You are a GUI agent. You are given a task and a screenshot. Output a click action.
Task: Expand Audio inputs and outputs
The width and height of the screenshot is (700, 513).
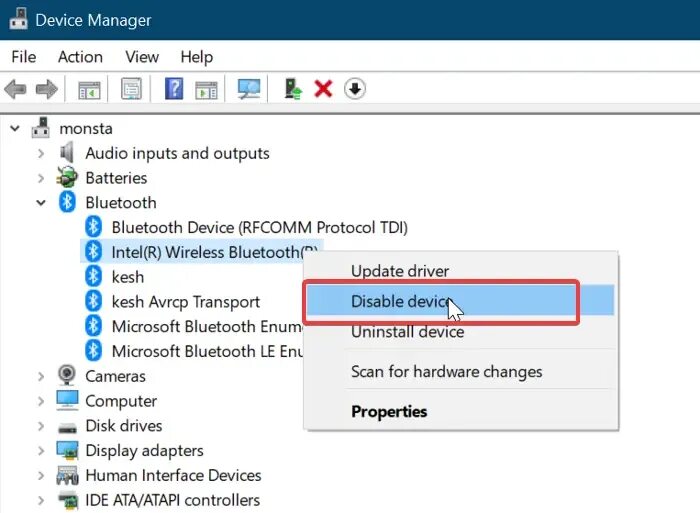41,154
